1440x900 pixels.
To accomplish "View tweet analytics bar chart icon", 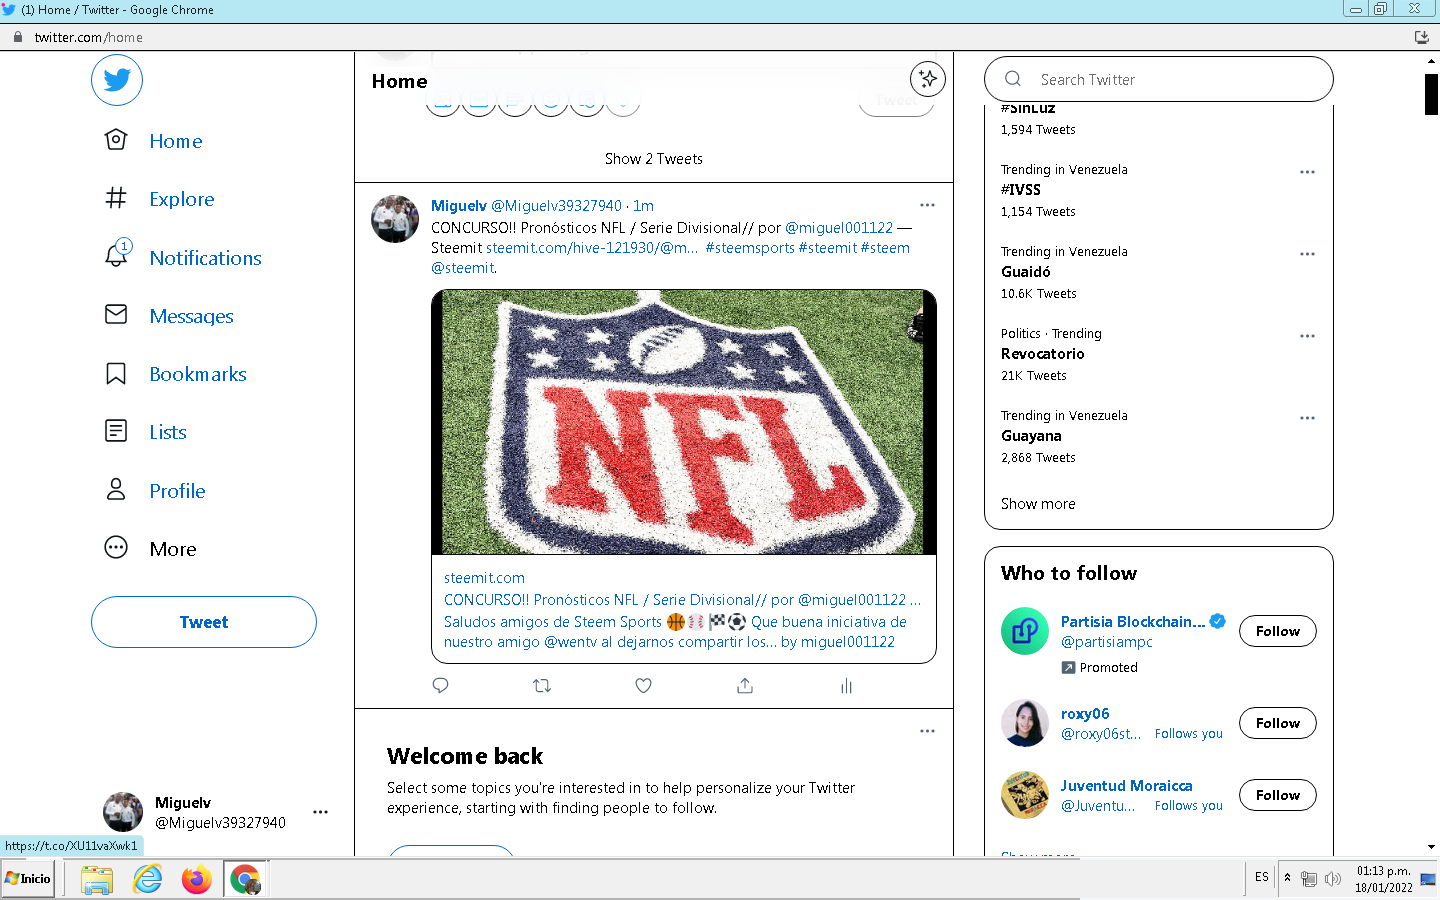I will (x=846, y=686).
